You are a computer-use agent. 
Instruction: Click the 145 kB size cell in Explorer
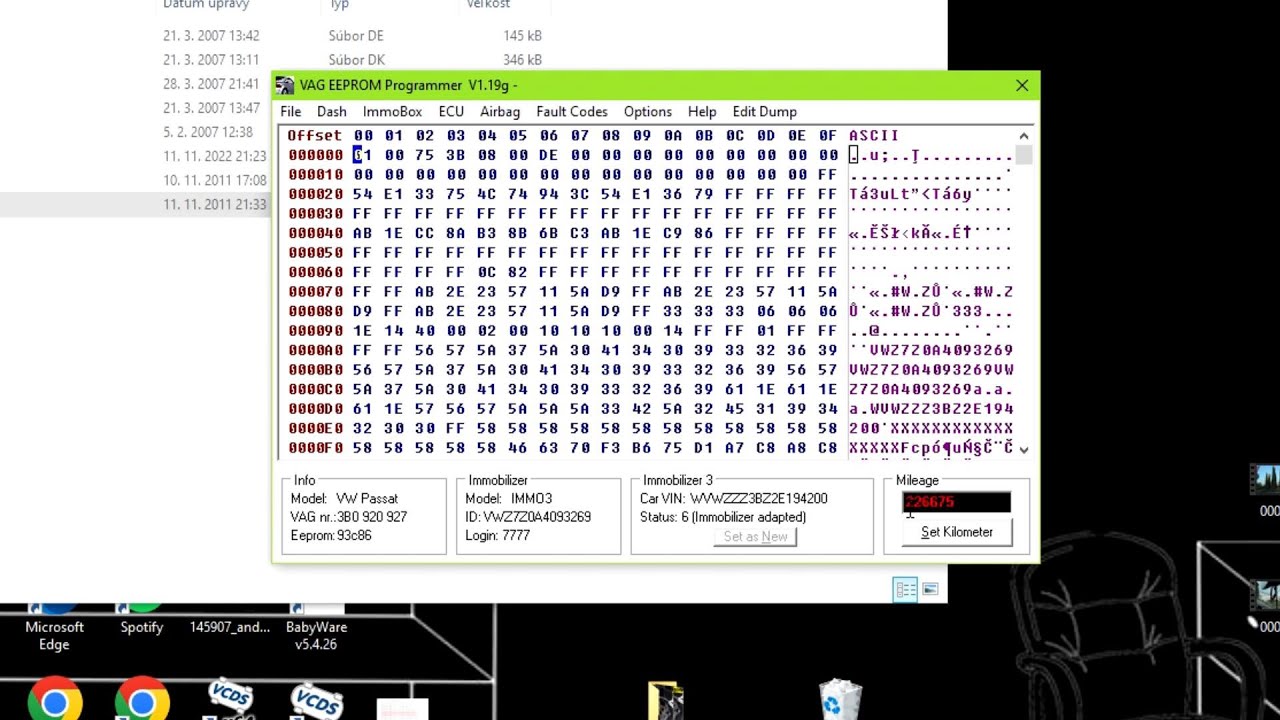point(523,36)
